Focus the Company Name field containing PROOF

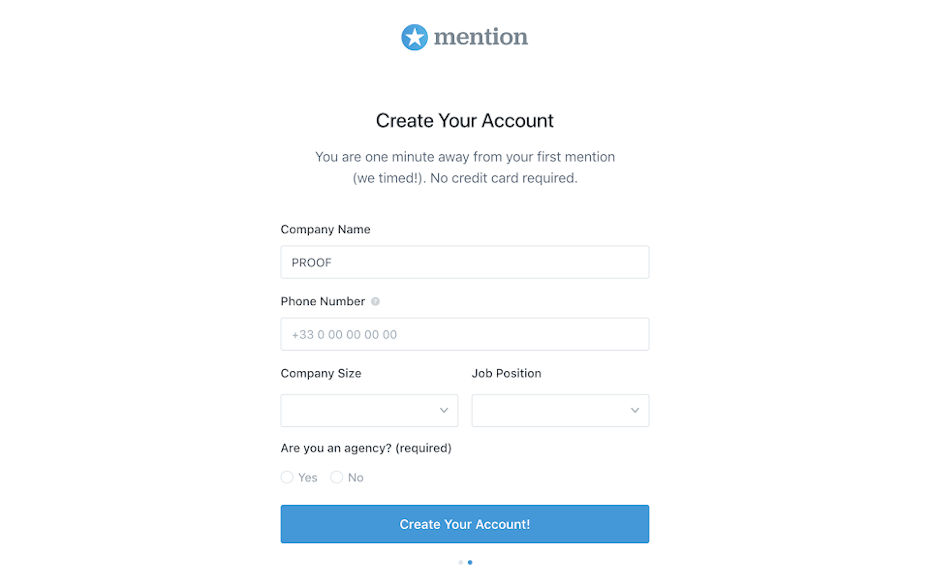tap(464, 262)
